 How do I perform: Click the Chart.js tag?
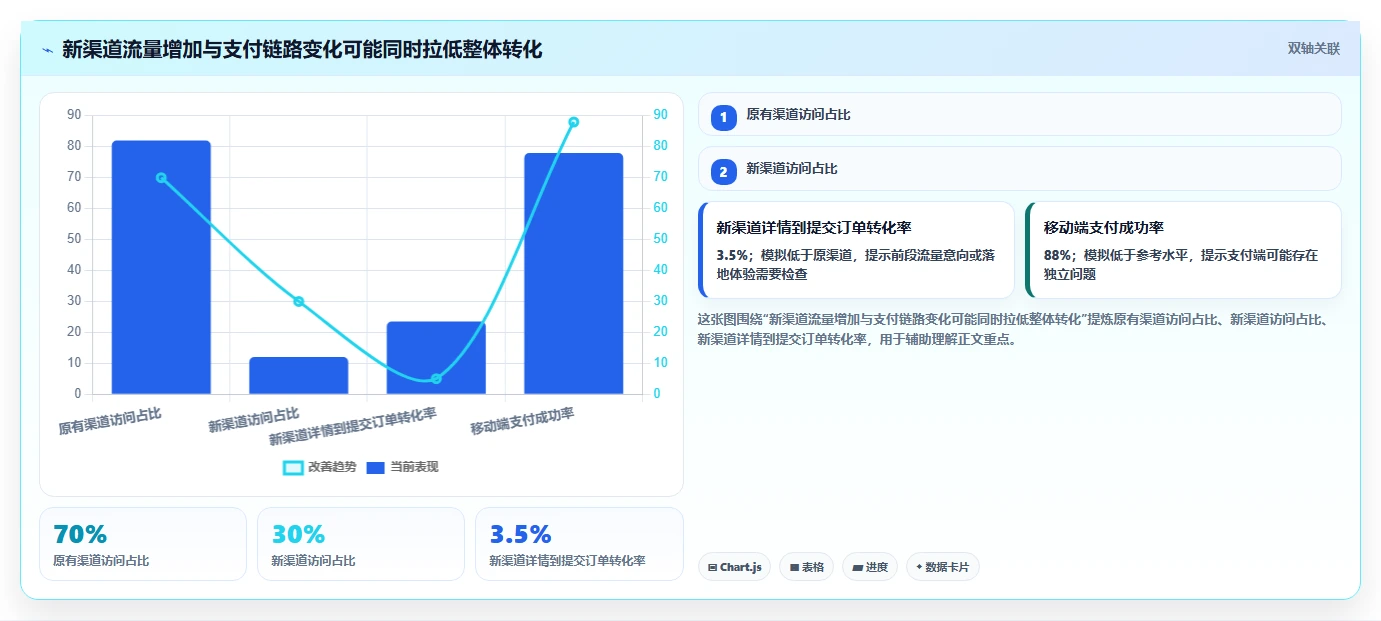[x=734, y=567]
